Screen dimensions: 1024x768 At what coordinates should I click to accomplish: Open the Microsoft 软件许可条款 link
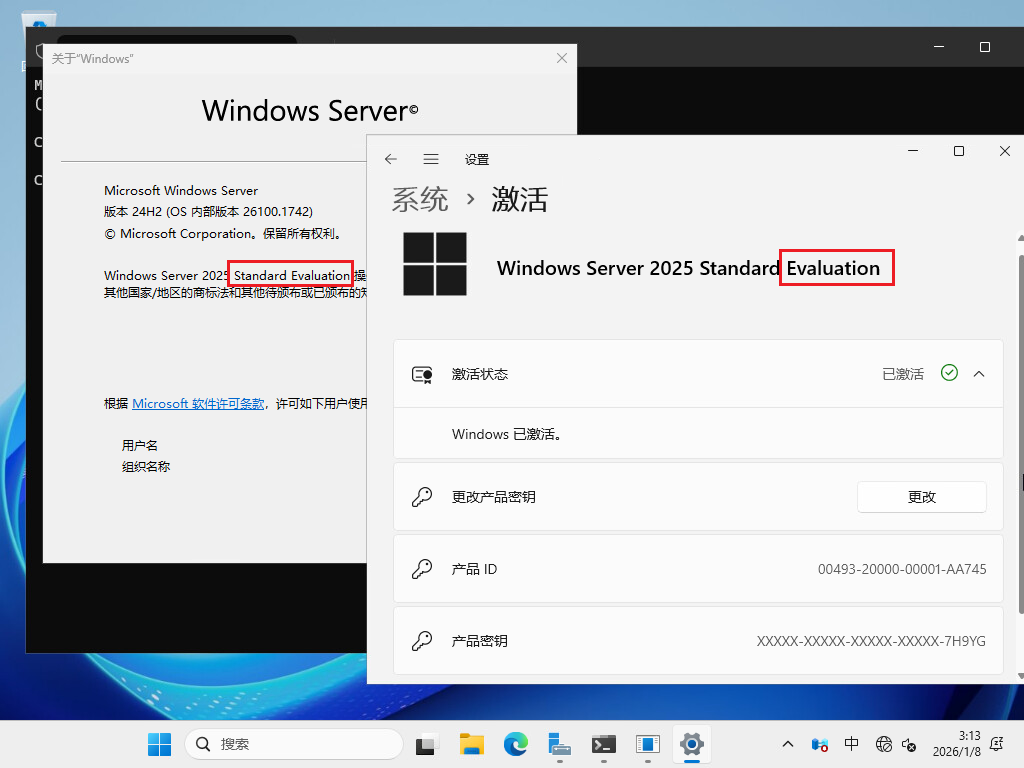(198, 404)
